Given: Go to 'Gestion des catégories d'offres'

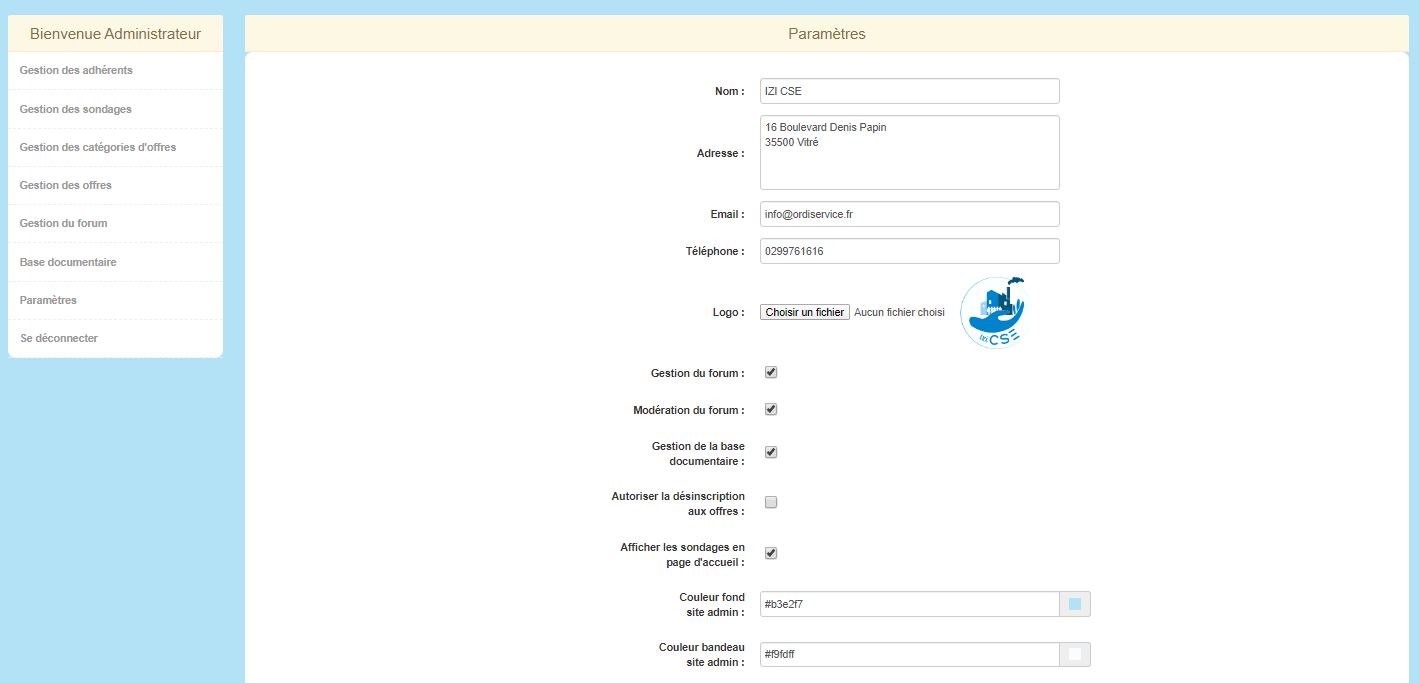Looking at the screenshot, I should (x=98, y=147).
